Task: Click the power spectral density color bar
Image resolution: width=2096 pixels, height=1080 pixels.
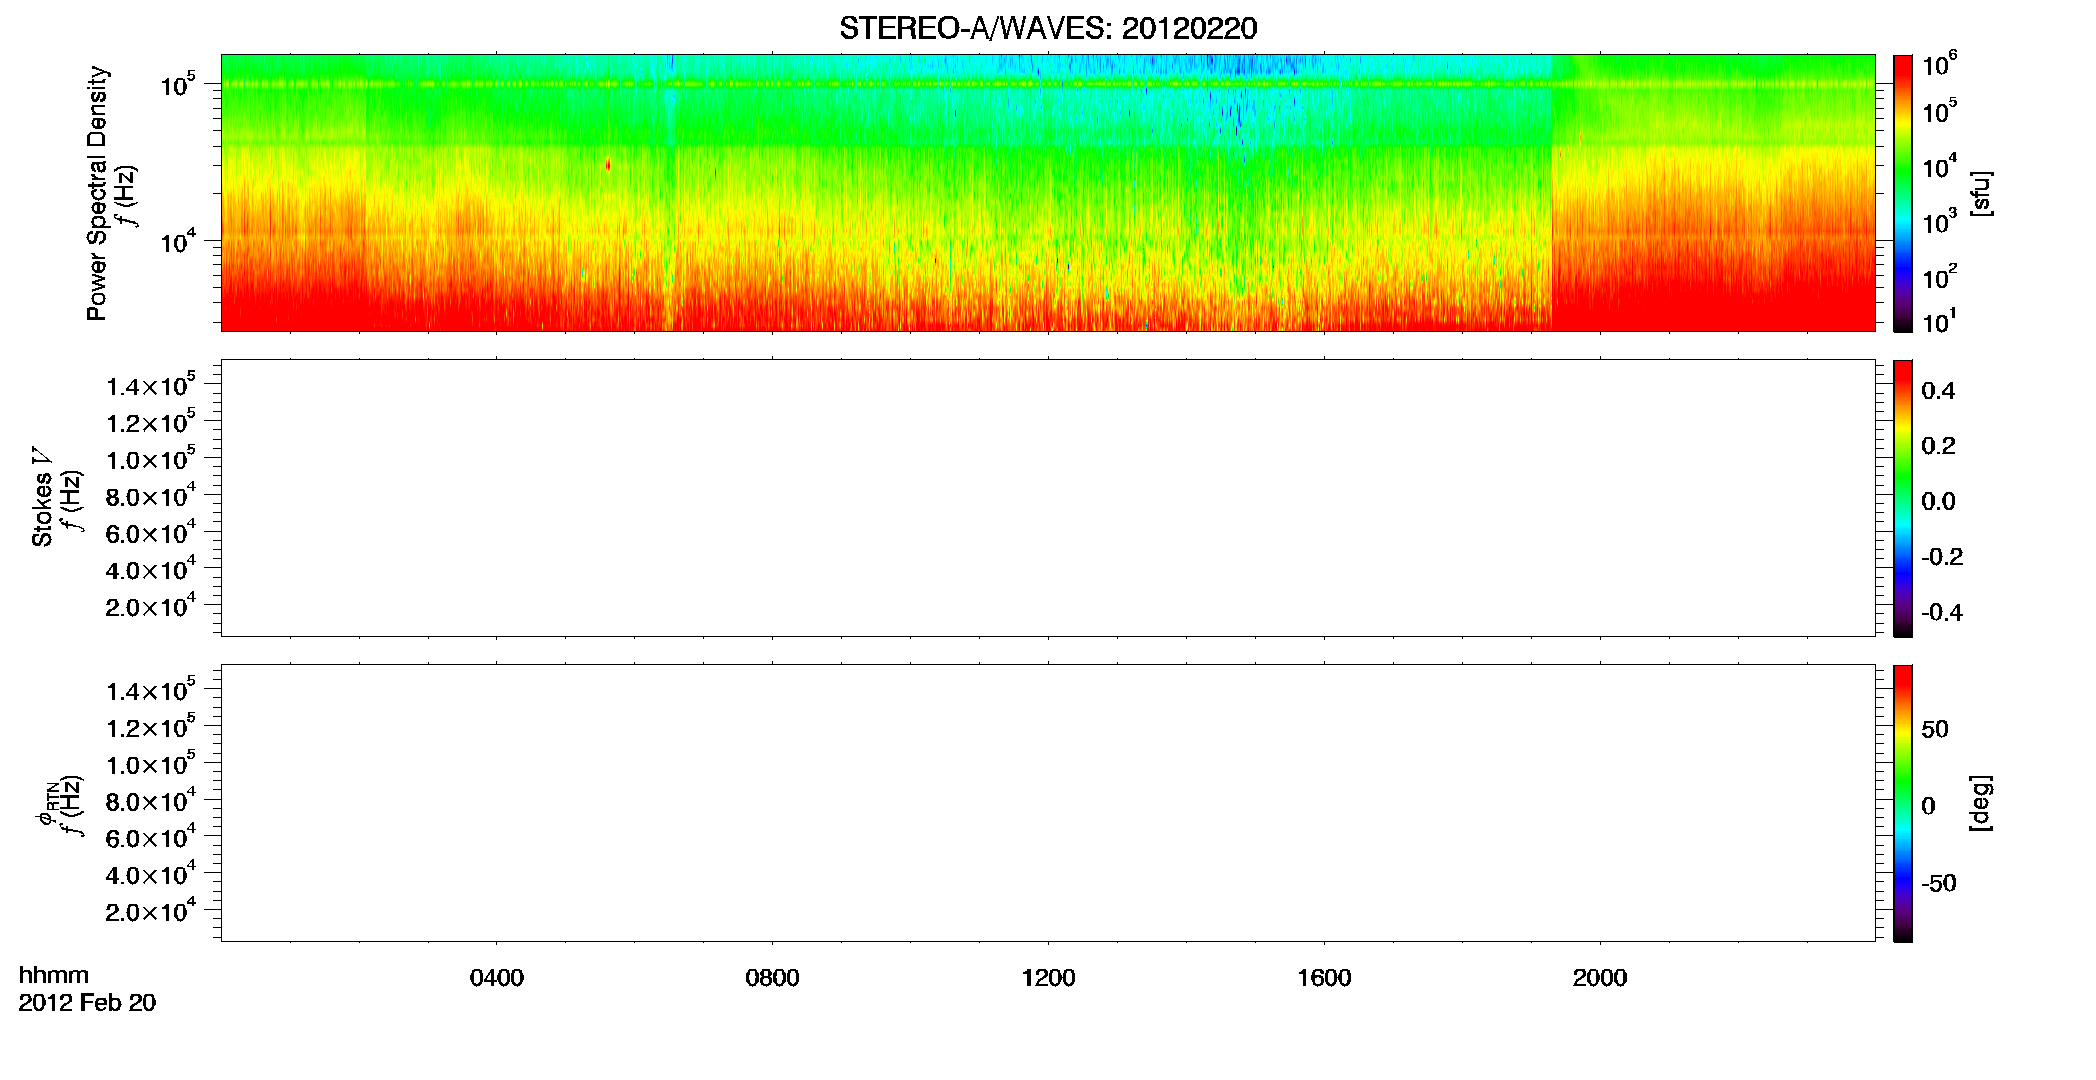Action: click(1903, 193)
